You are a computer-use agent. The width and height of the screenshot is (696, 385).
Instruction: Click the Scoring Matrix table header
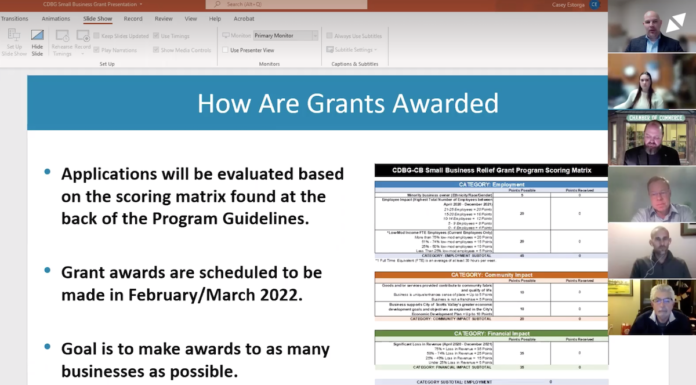[491, 171]
